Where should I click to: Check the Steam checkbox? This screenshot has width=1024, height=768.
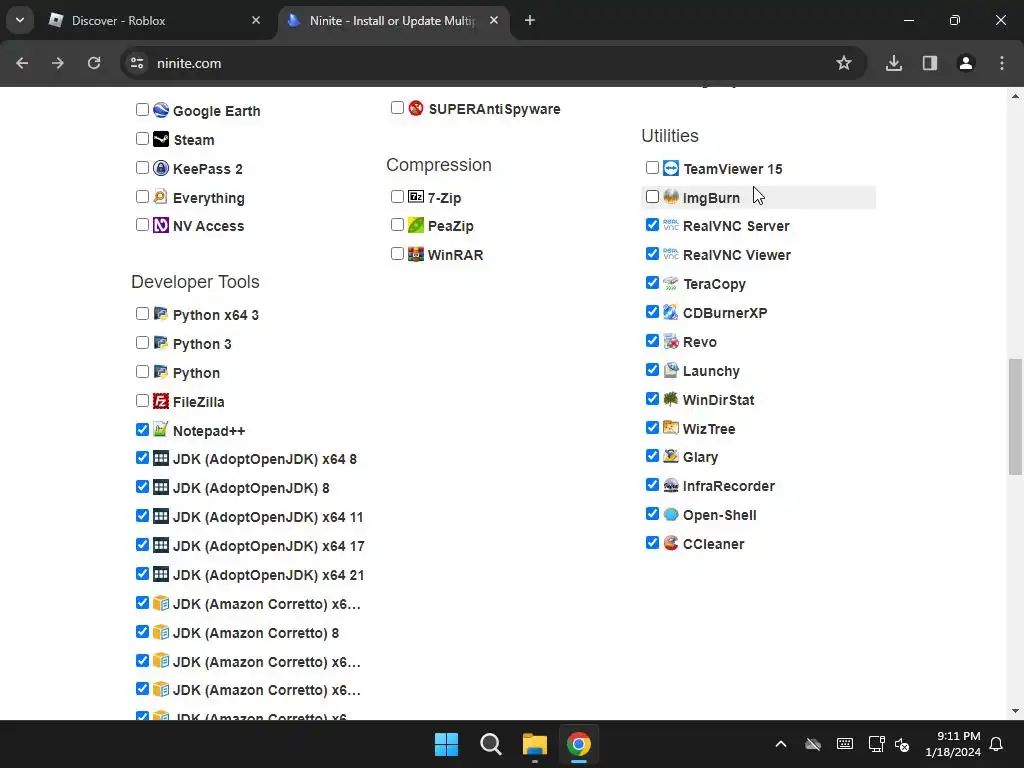pyautogui.click(x=142, y=138)
